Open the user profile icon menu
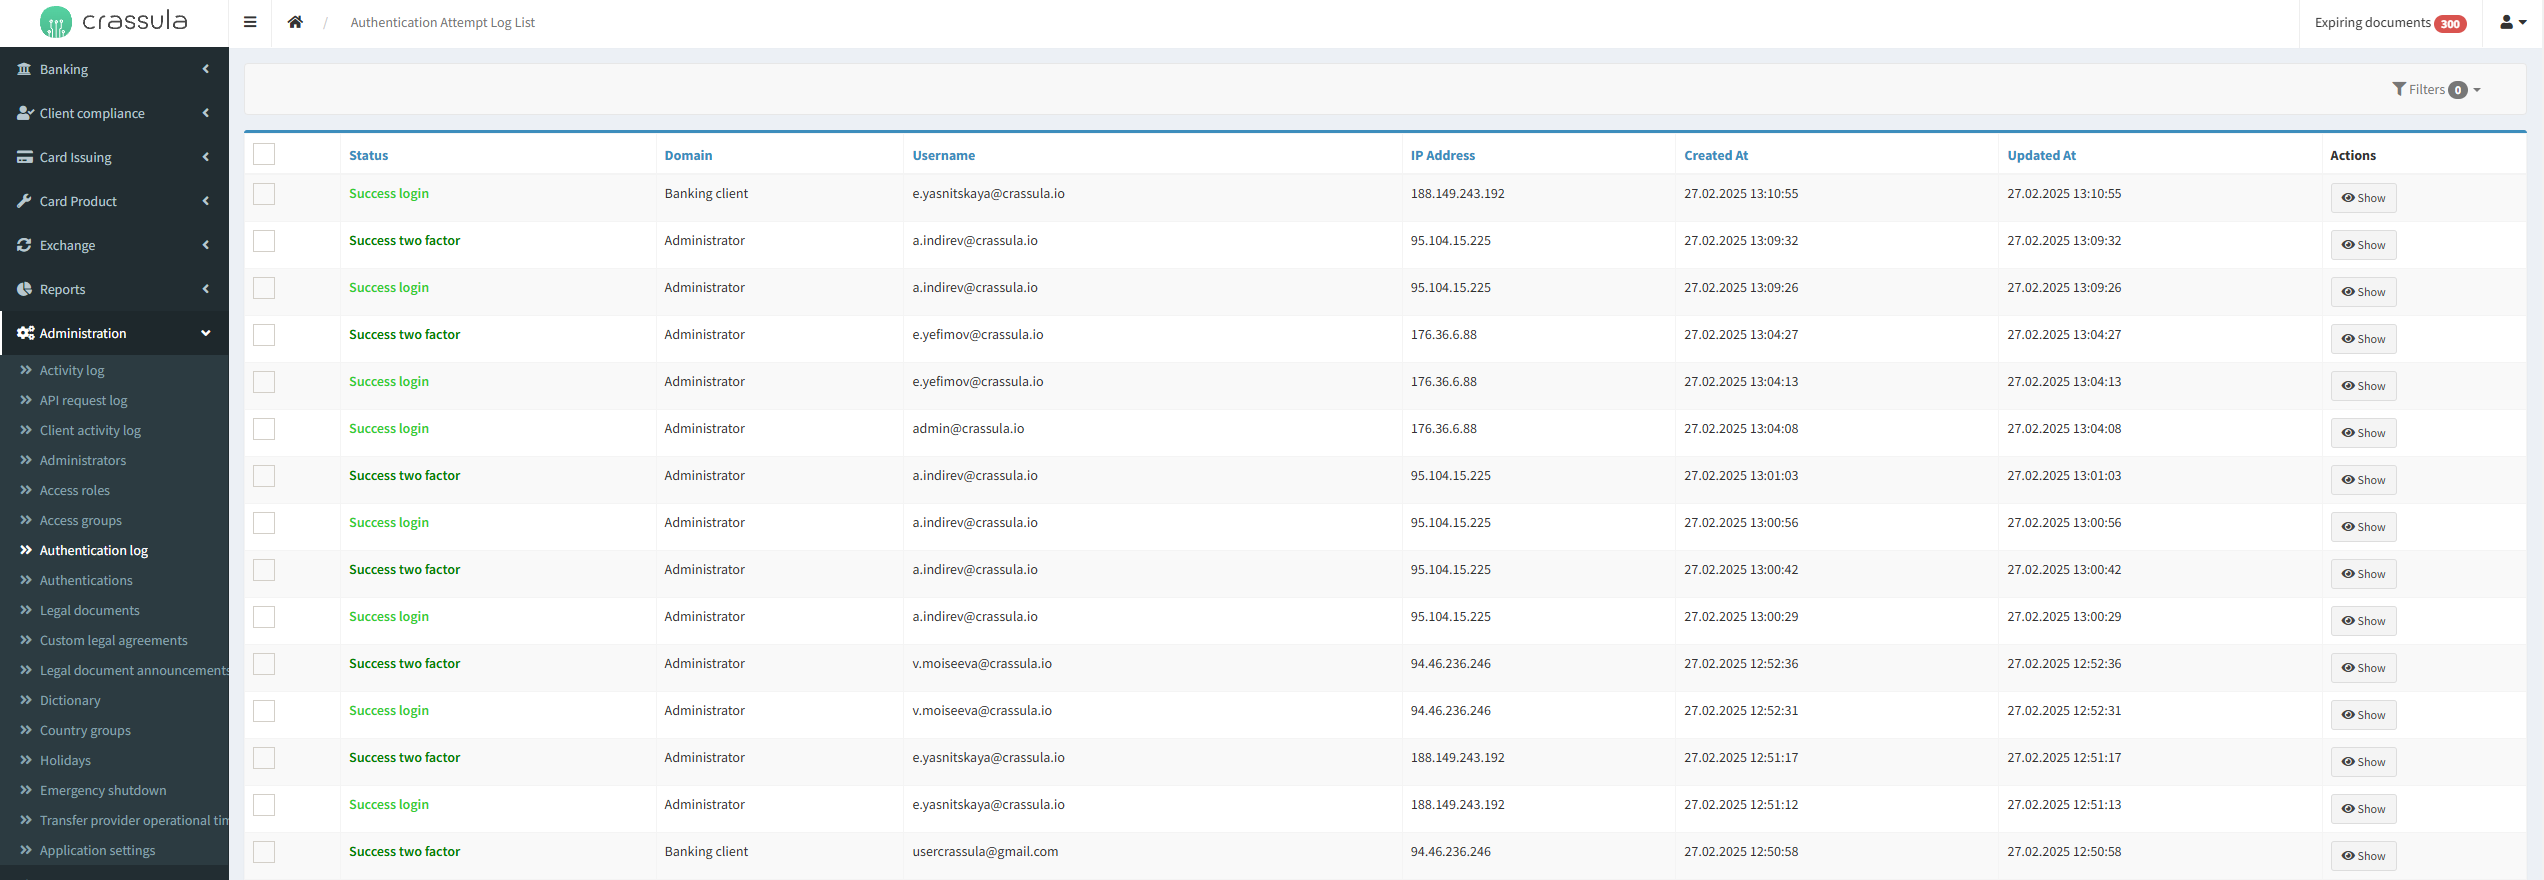2544x880 pixels. pyautogui.click(x=2512, y=22)
